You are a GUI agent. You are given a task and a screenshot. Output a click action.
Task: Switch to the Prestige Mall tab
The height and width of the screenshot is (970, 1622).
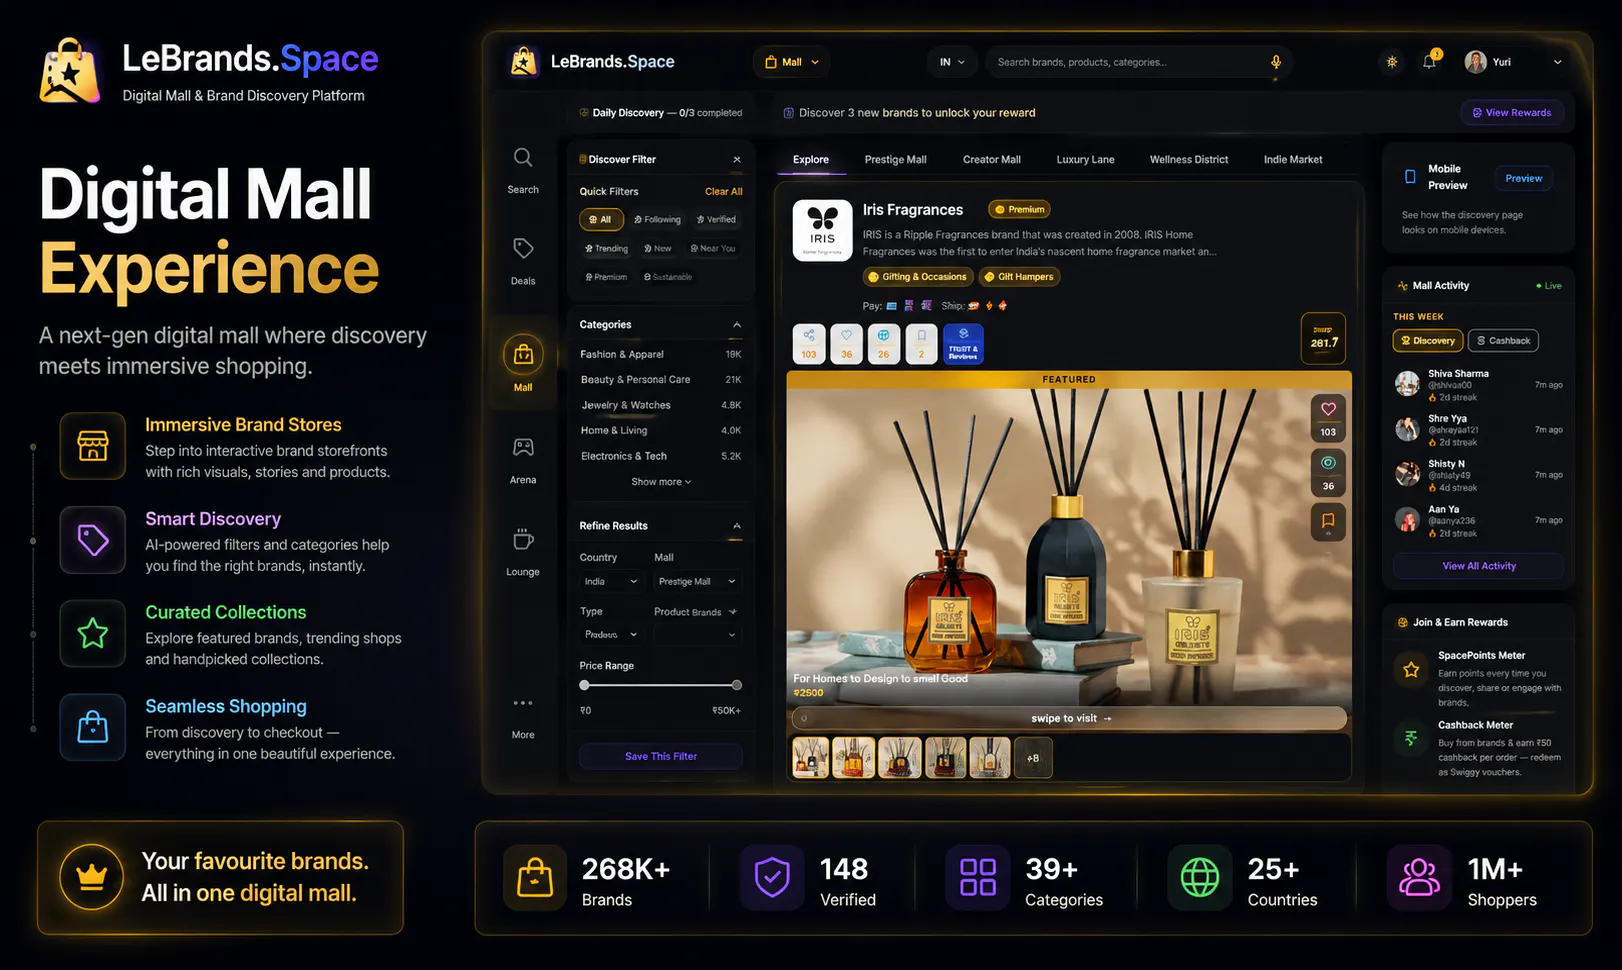[x=896, y=160]
